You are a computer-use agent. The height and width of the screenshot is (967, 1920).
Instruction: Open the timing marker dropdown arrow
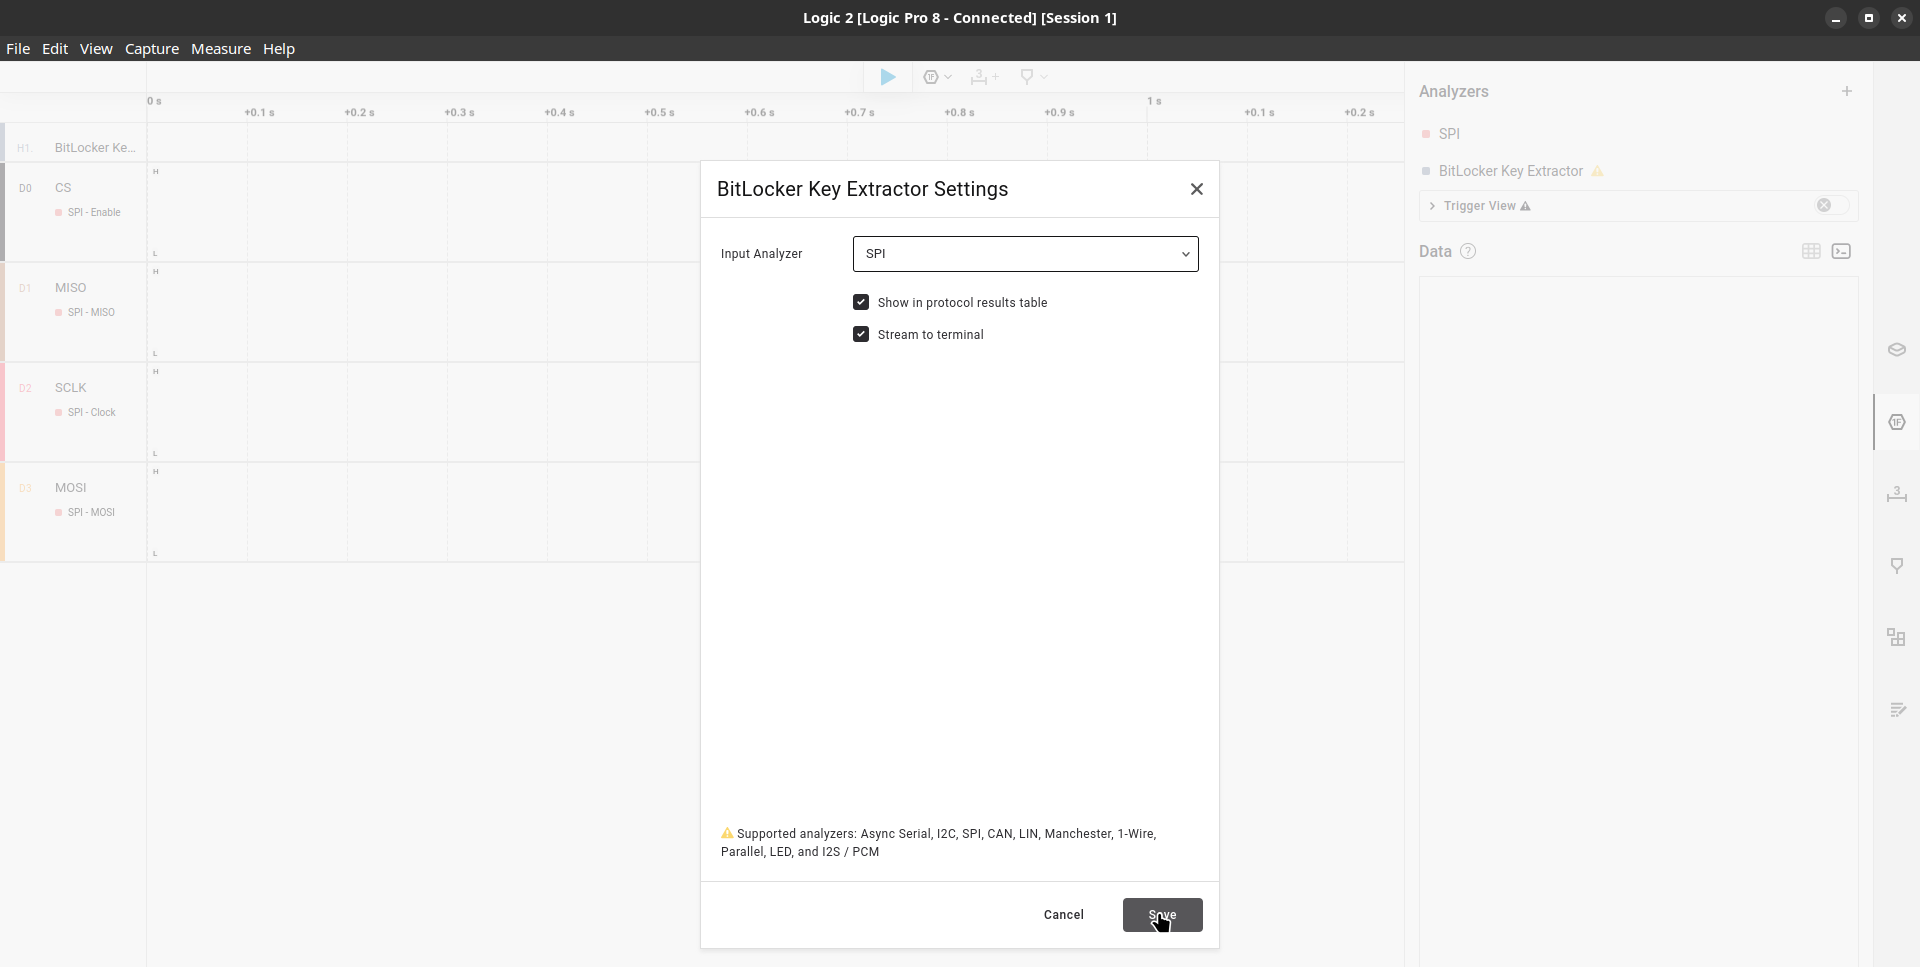click(1044, 77)
